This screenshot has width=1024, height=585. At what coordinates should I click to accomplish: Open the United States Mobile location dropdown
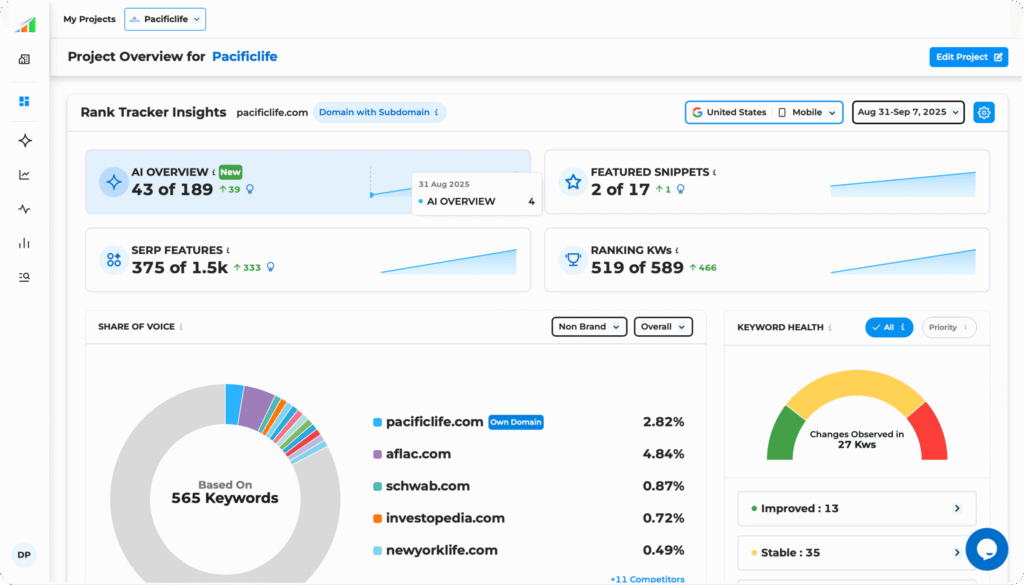(764, 113)
